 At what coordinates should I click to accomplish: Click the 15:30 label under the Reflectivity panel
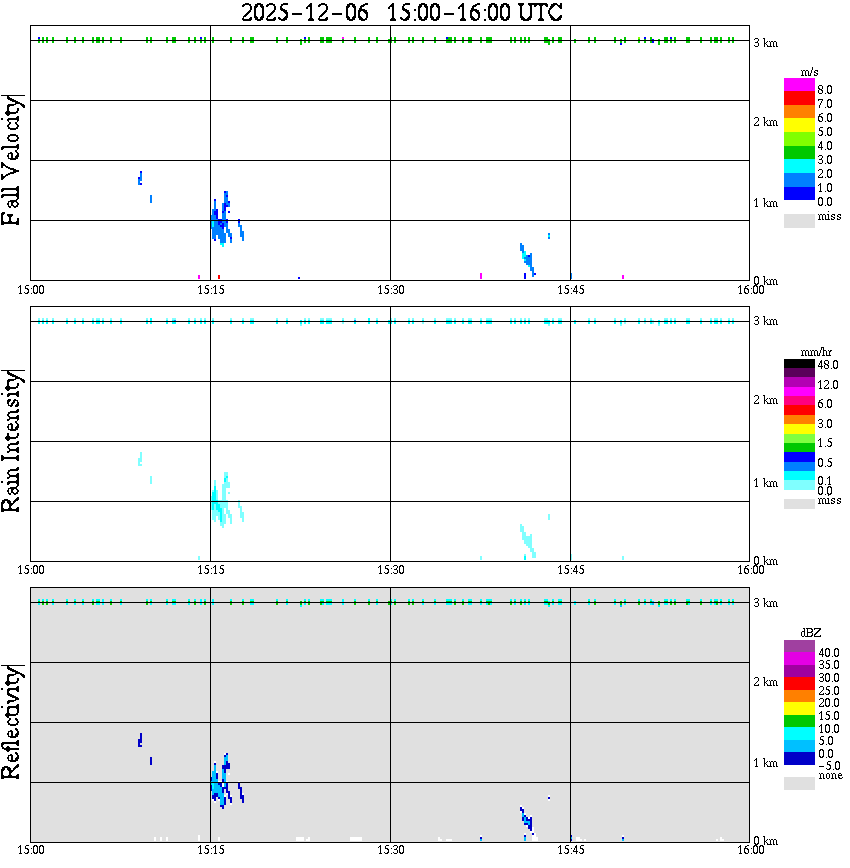coord(391,850)
